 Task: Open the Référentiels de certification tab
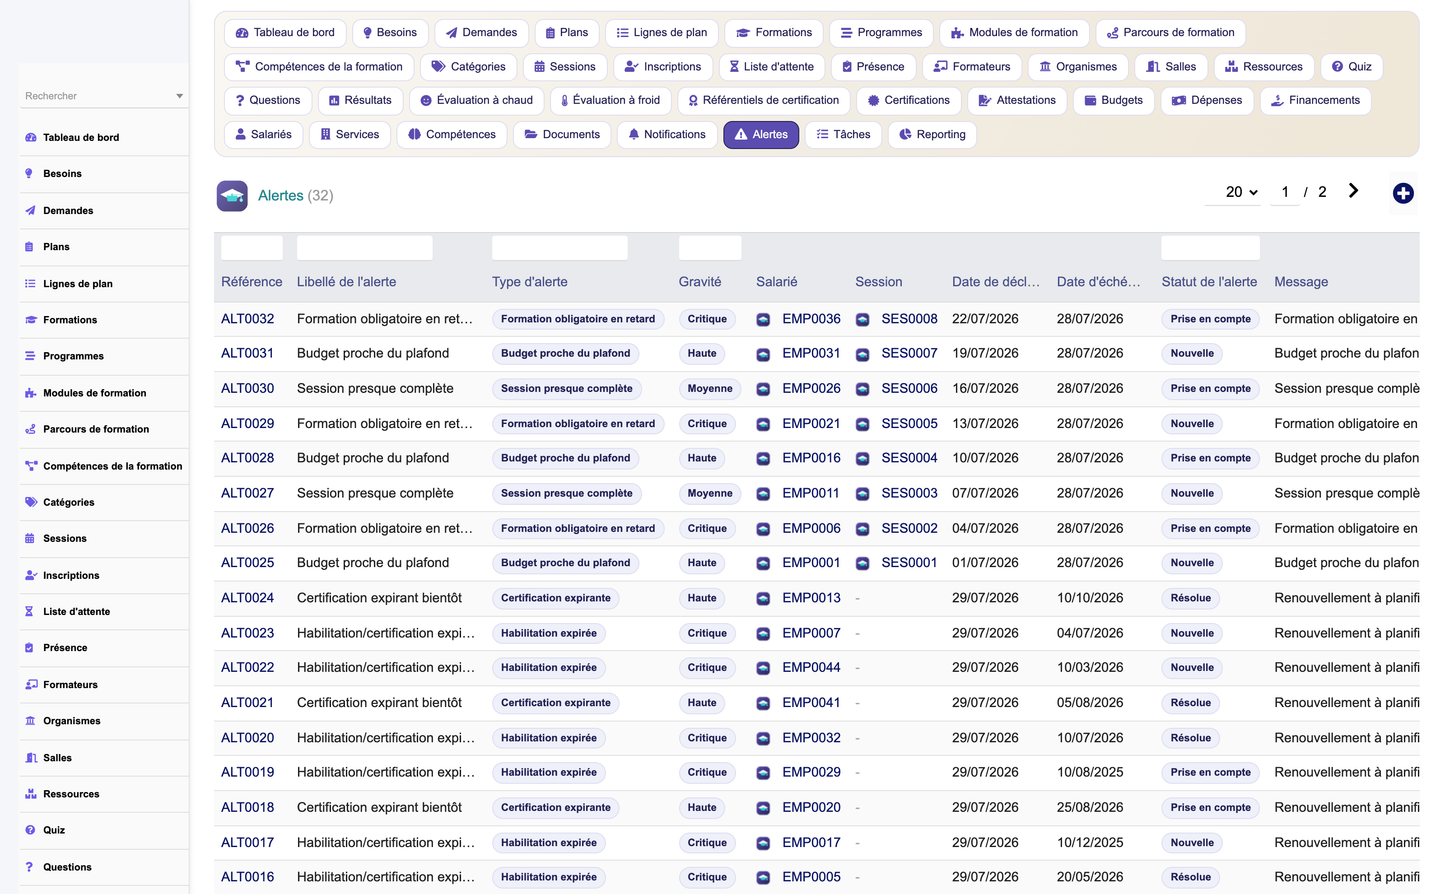[x=763, y=100]
